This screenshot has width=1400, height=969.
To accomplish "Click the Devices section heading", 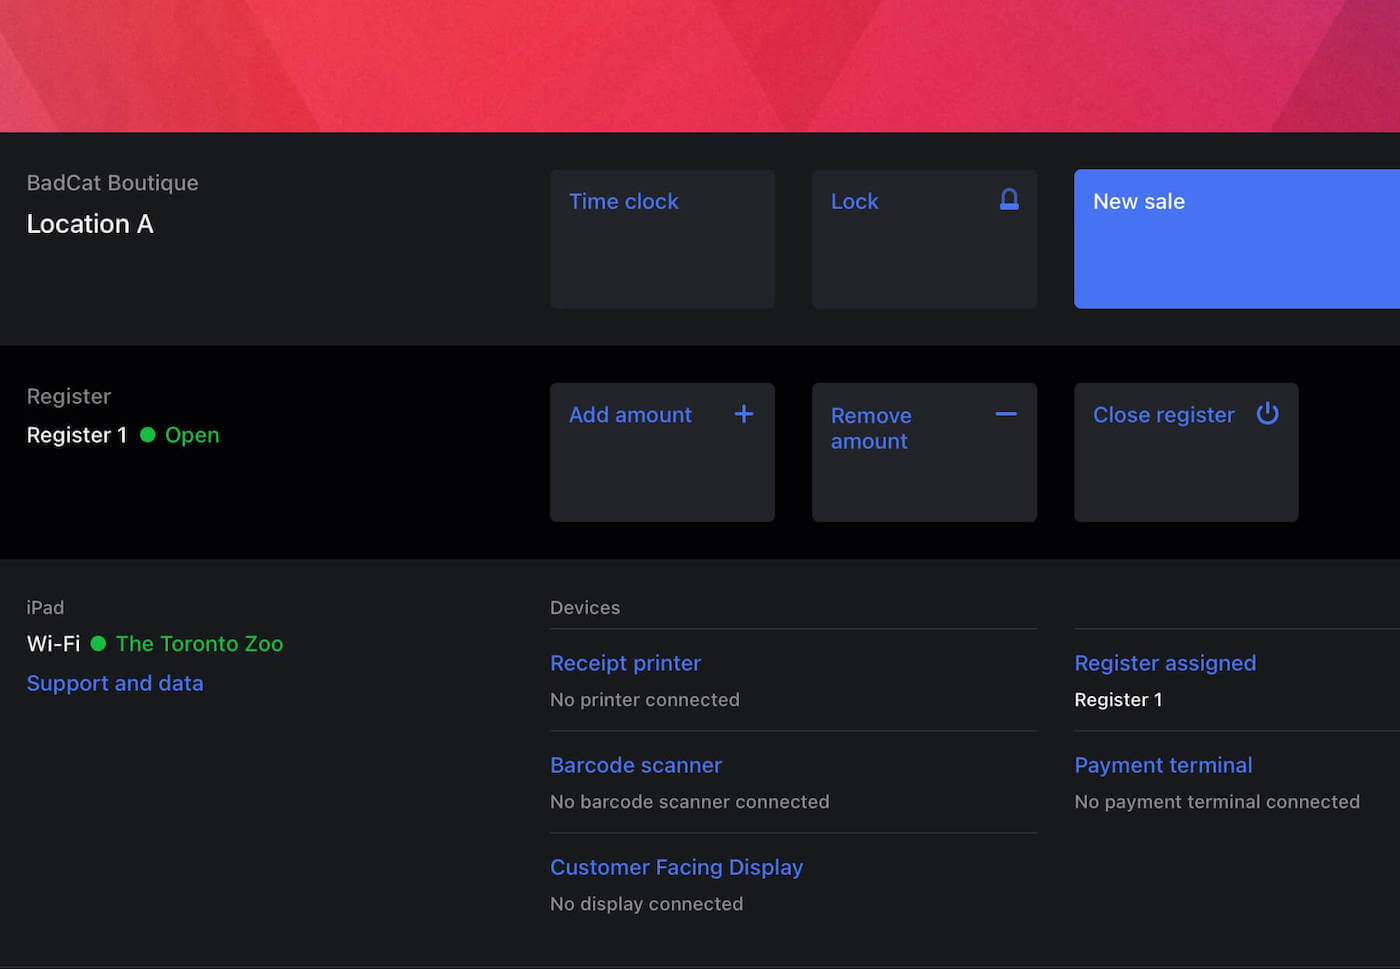I will (x=585, y=608).
